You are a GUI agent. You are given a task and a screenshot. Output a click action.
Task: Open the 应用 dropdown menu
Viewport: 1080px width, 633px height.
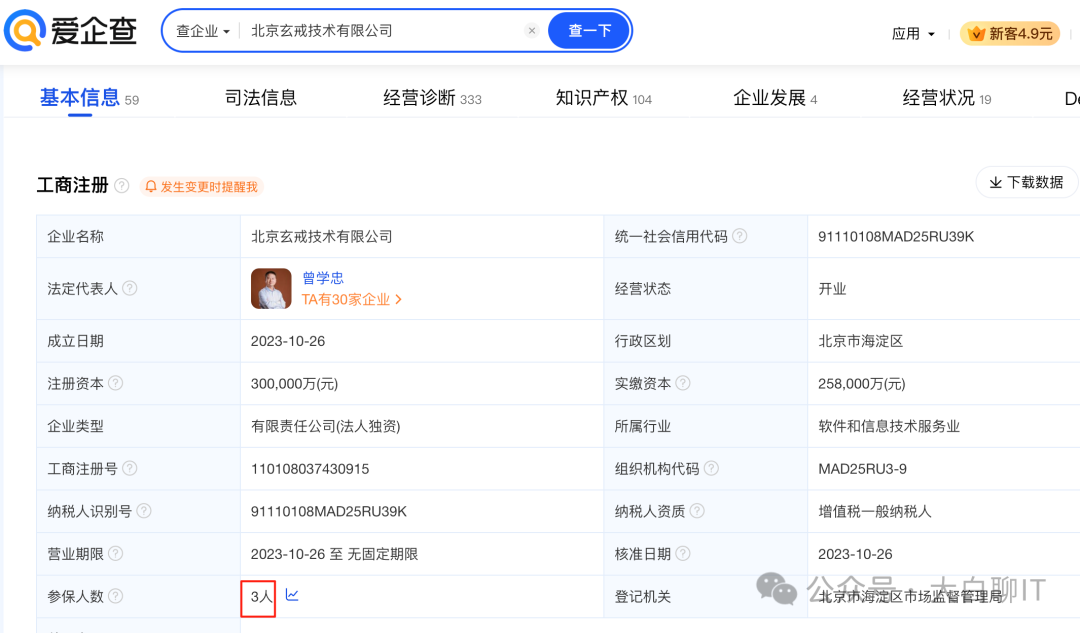click(x=913, y=32)
